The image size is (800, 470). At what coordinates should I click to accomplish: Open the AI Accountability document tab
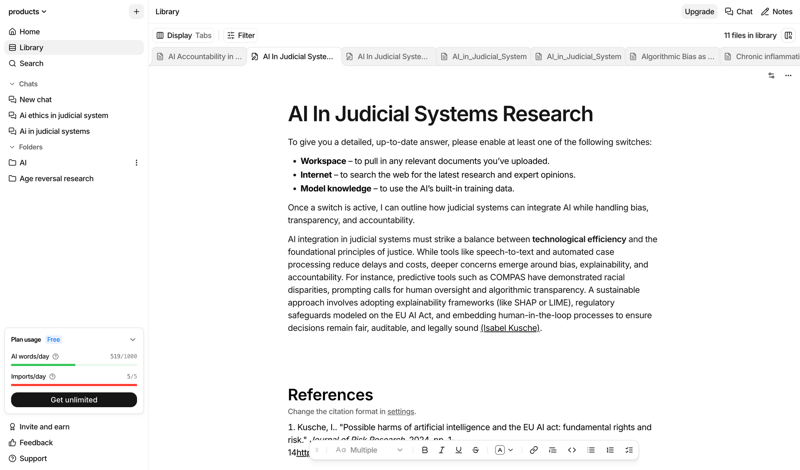pos(199,57)
